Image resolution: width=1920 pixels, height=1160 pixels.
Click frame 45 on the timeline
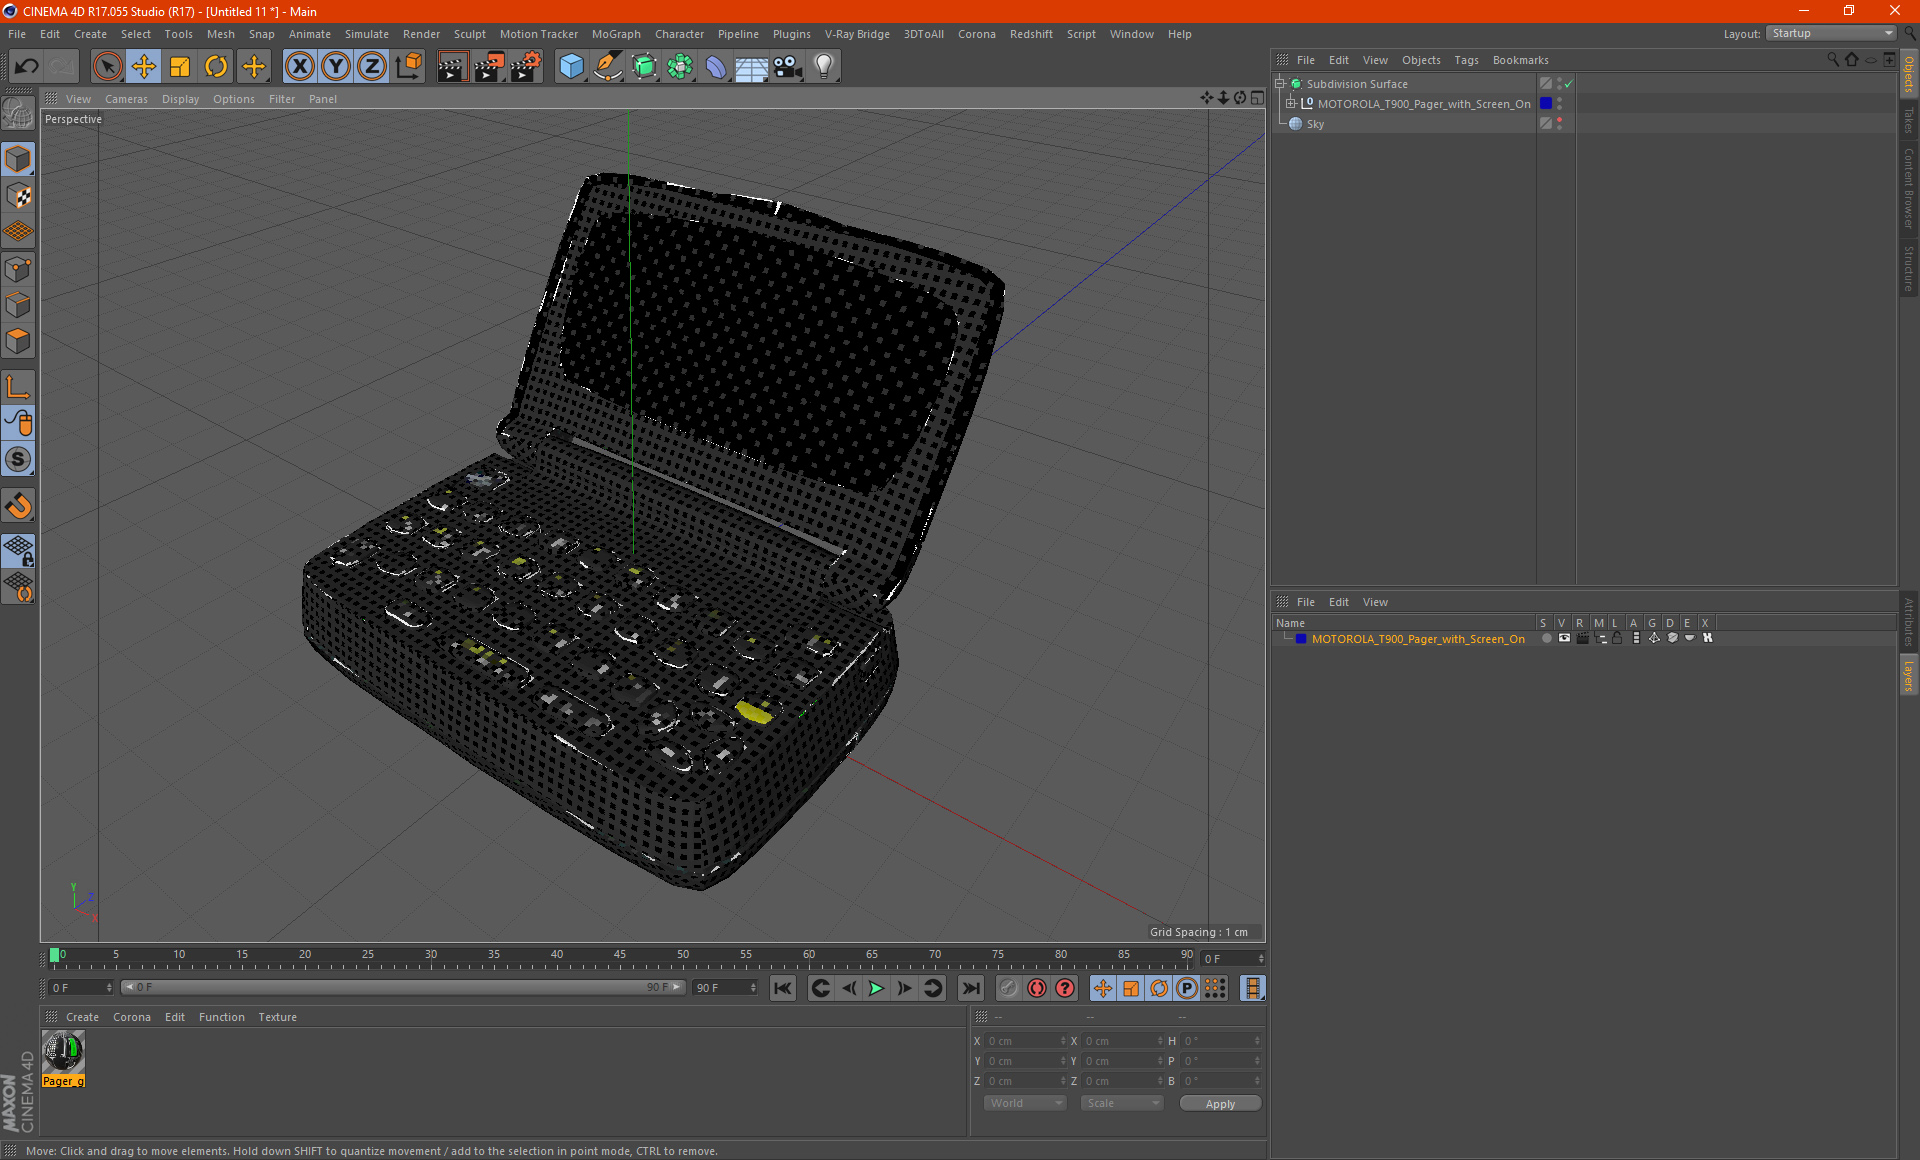click(619, 955)
